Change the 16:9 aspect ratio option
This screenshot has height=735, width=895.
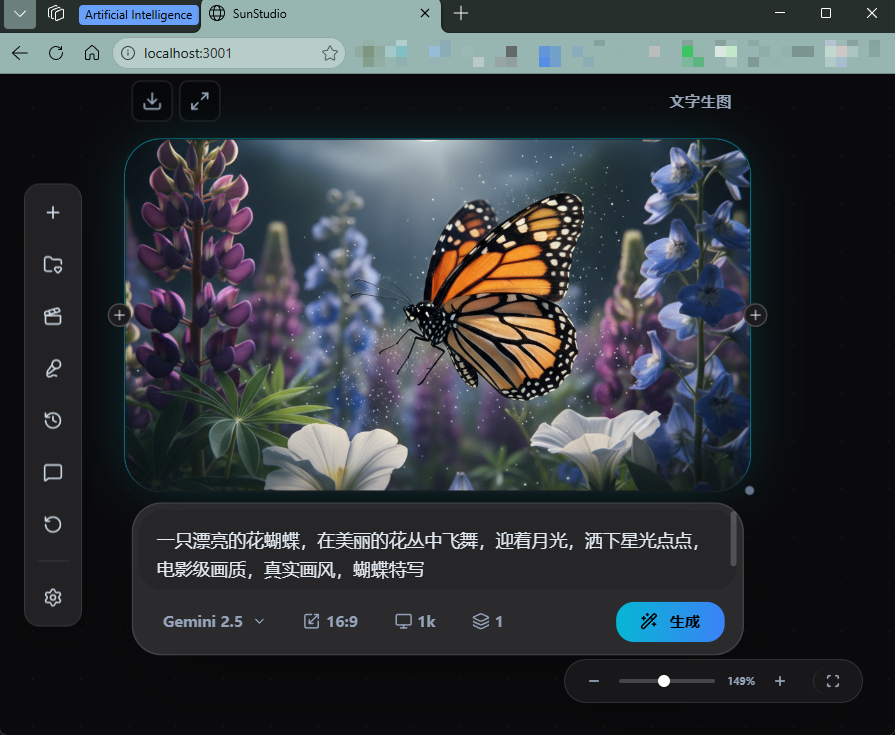pos(331,621)
